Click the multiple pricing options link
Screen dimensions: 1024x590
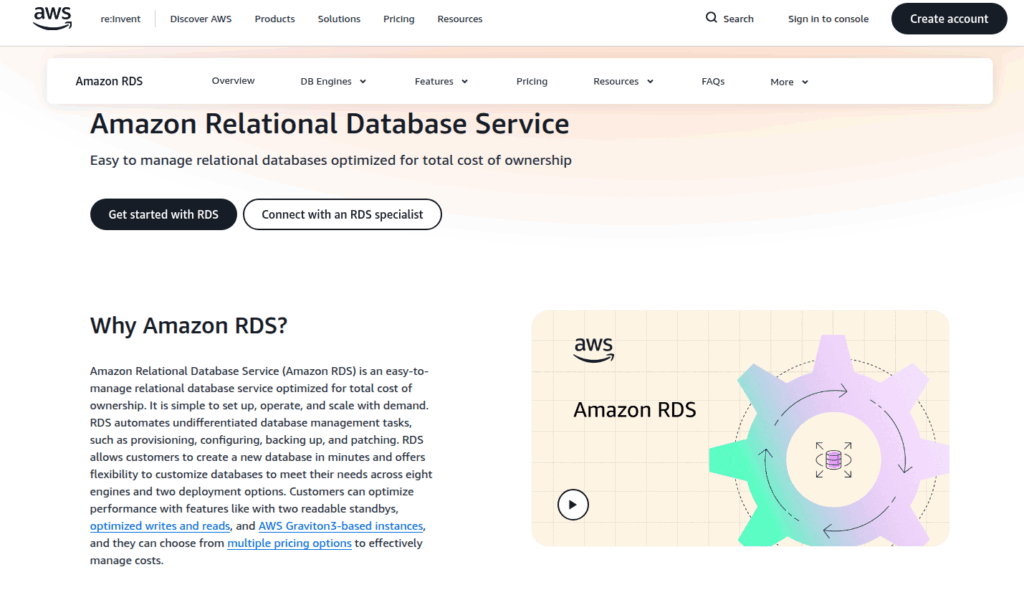pyautogui.click(x=288, y=543)
